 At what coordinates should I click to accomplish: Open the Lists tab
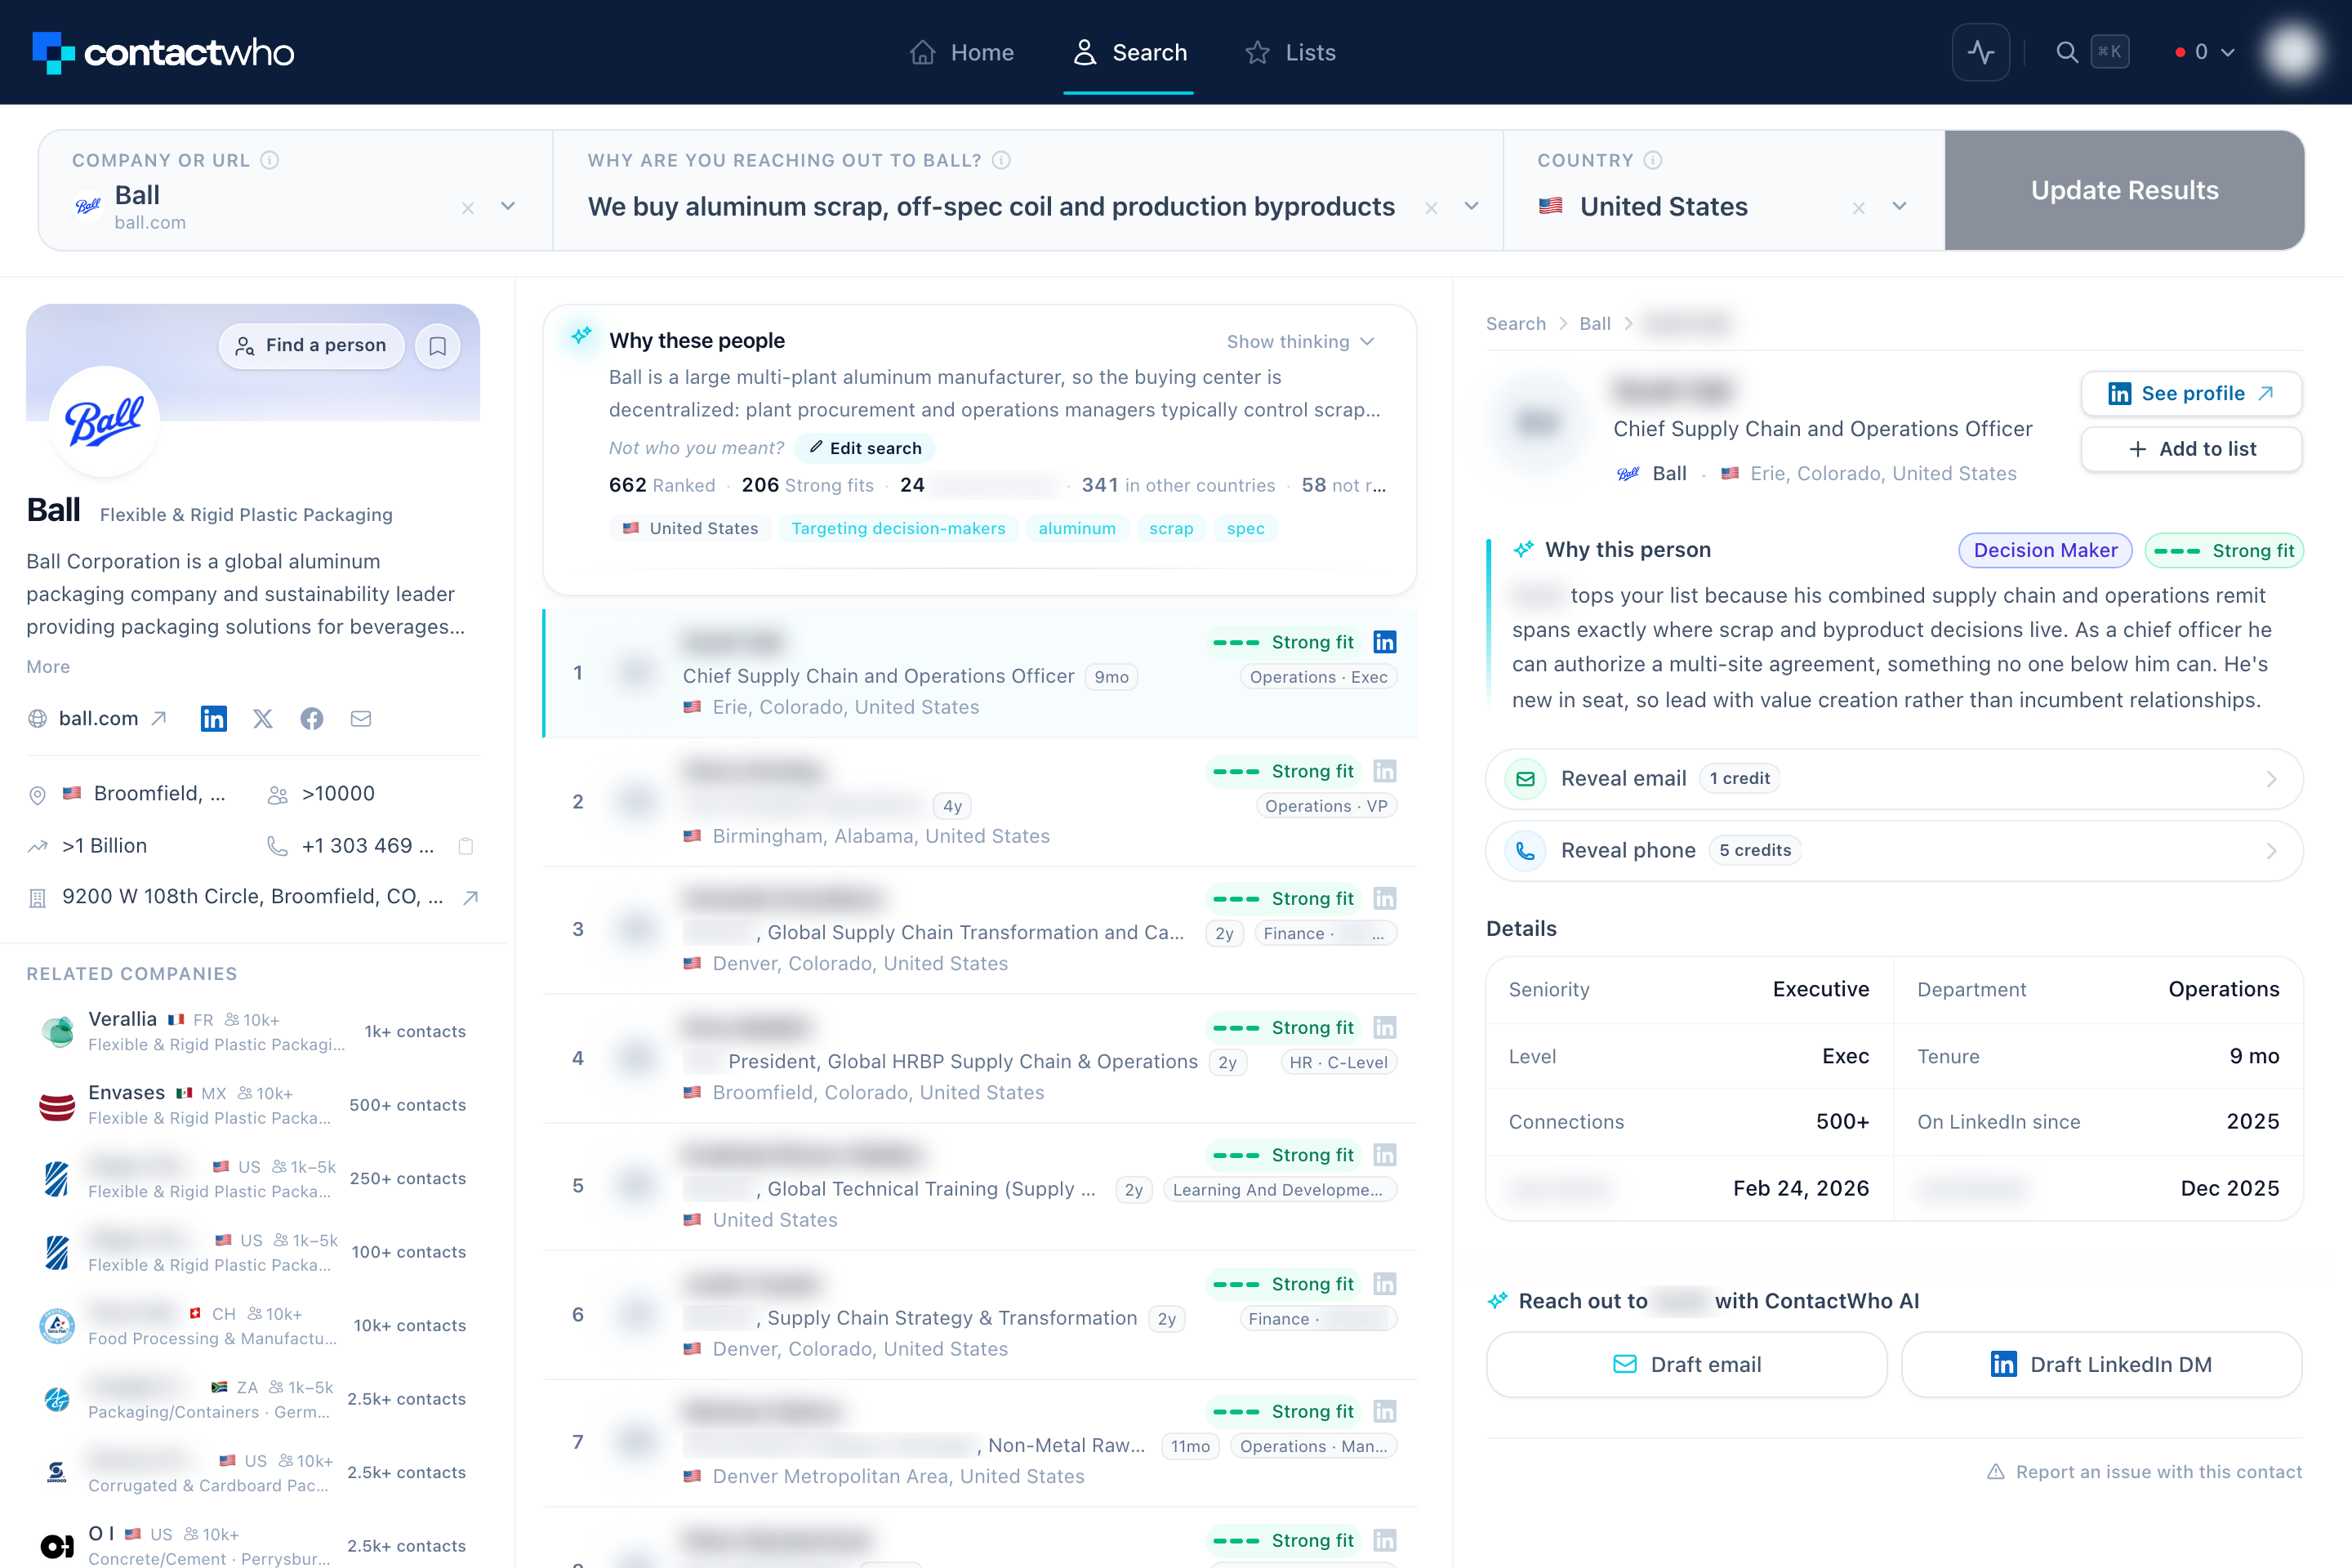point(1290,52)
